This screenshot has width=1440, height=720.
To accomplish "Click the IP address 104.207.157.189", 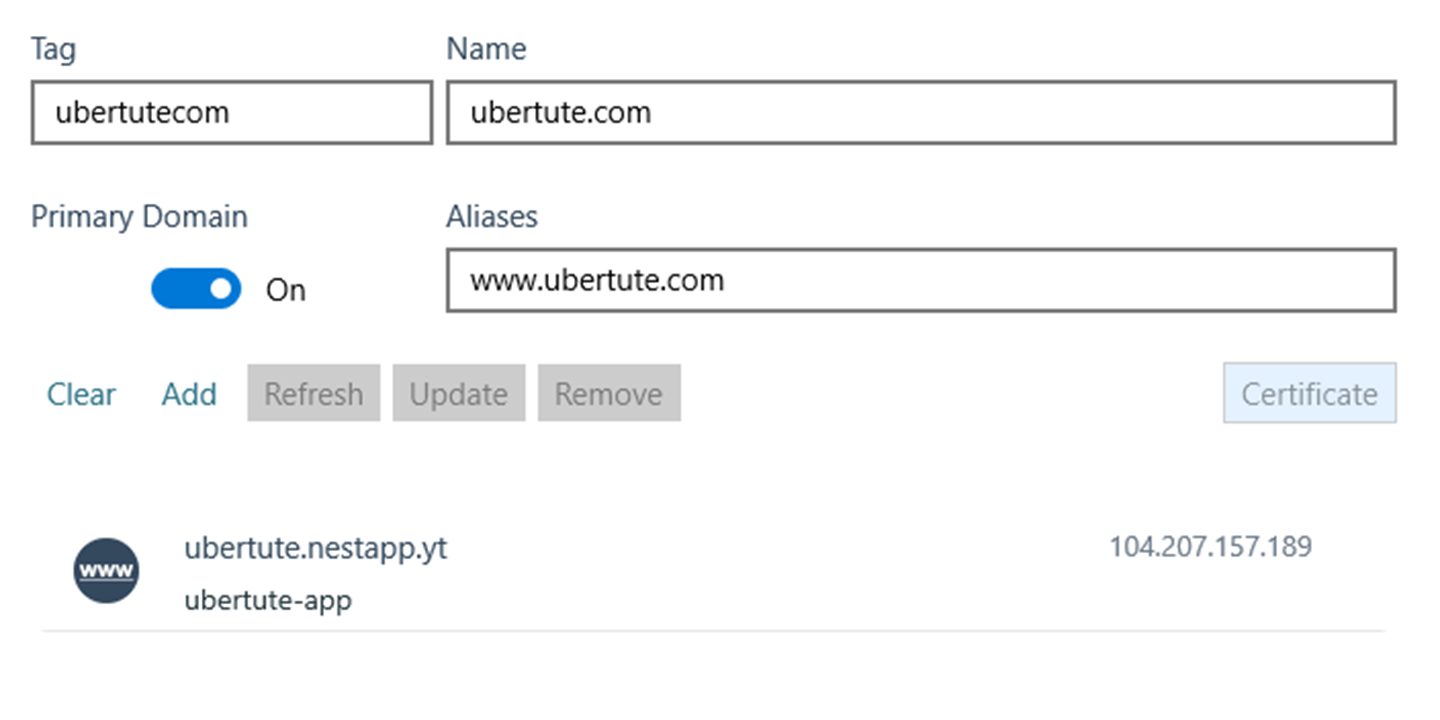I will pyautogui.click(x=1210, y=547).
